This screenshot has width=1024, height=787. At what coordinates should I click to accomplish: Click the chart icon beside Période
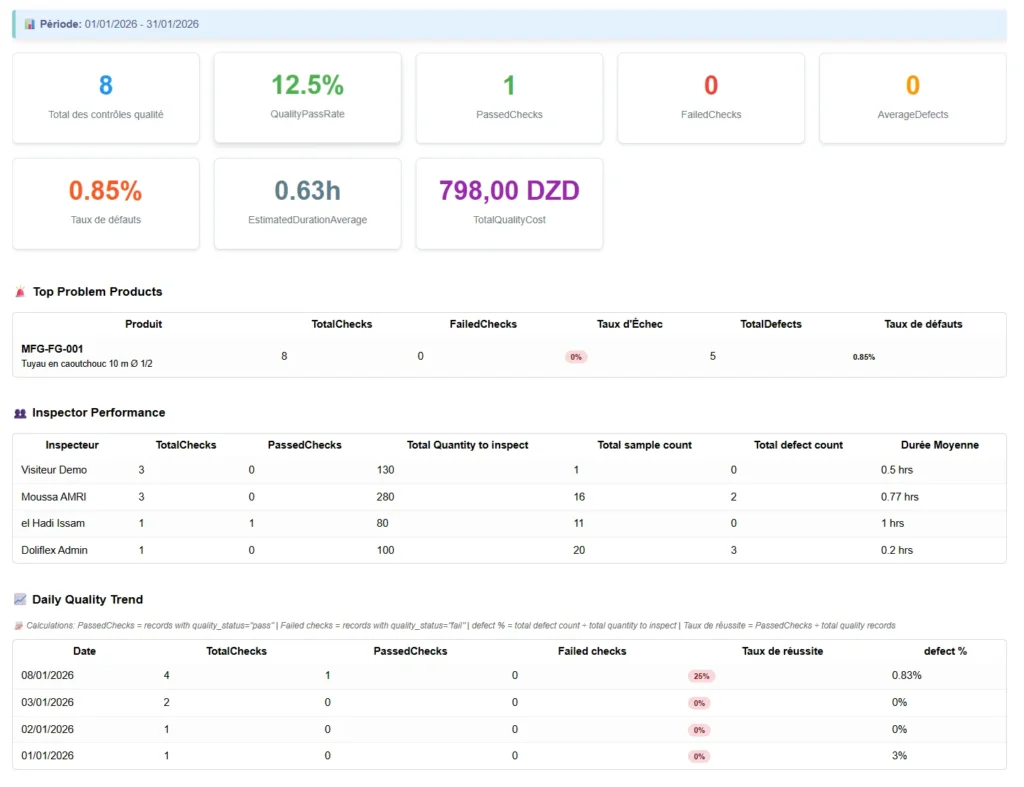pos(29,24)
